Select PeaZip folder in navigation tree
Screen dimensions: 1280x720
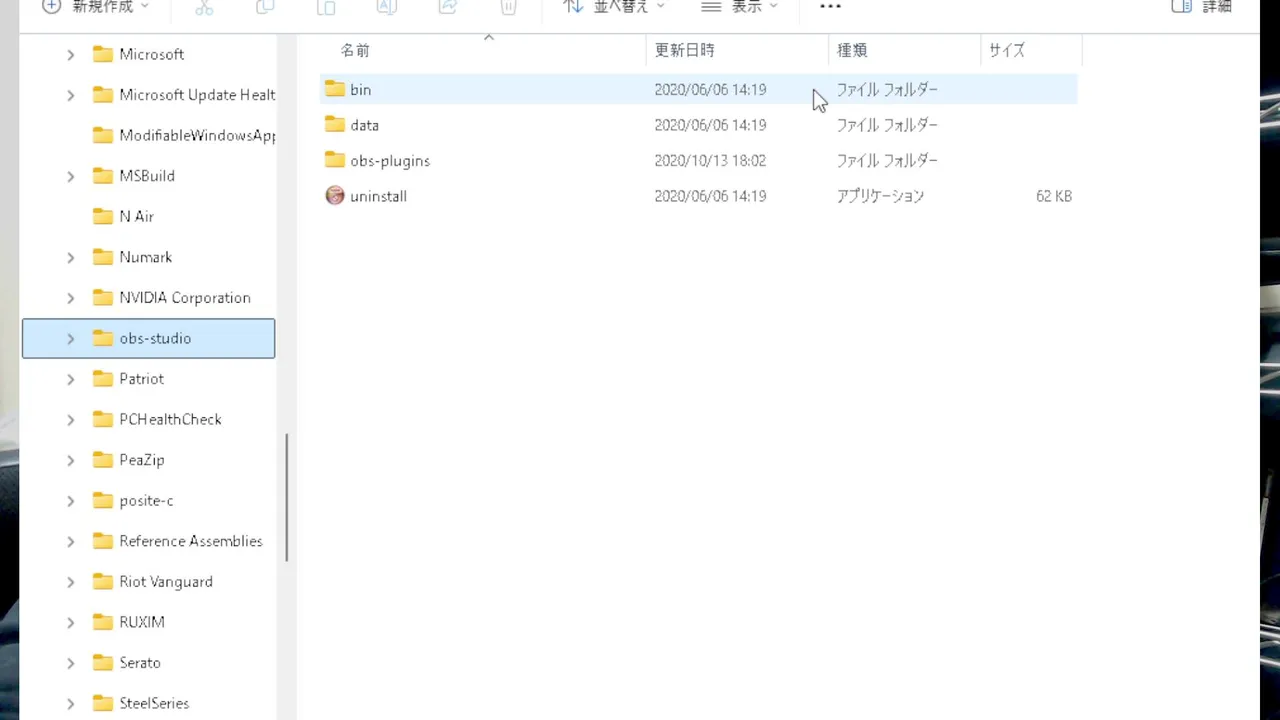[142, 460]
